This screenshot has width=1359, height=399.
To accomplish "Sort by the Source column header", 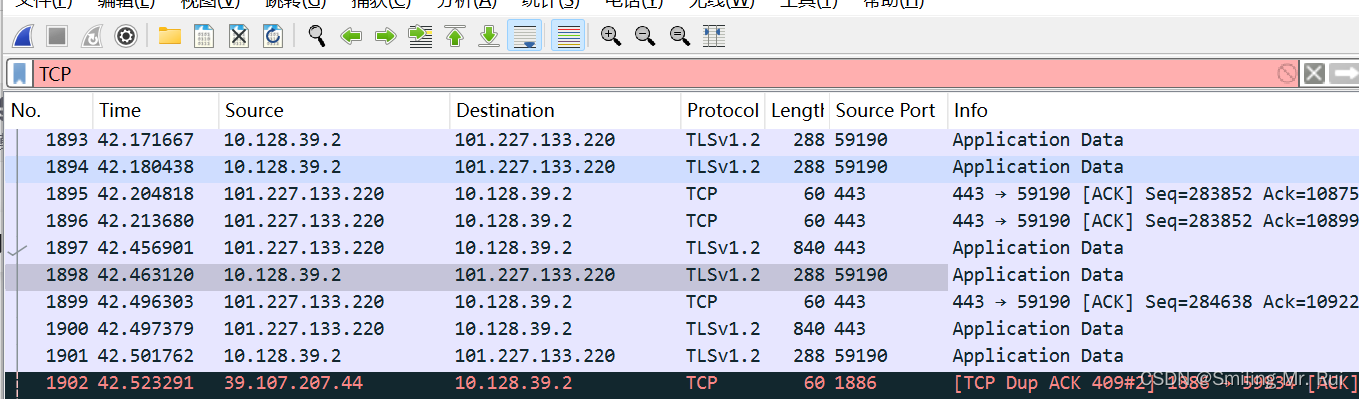I will 334,110.
